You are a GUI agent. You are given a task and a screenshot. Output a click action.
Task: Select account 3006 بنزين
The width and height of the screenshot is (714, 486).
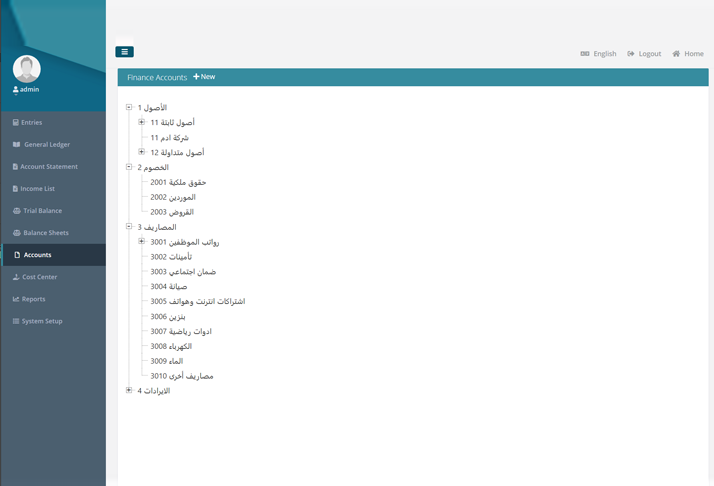click(168, 317)
